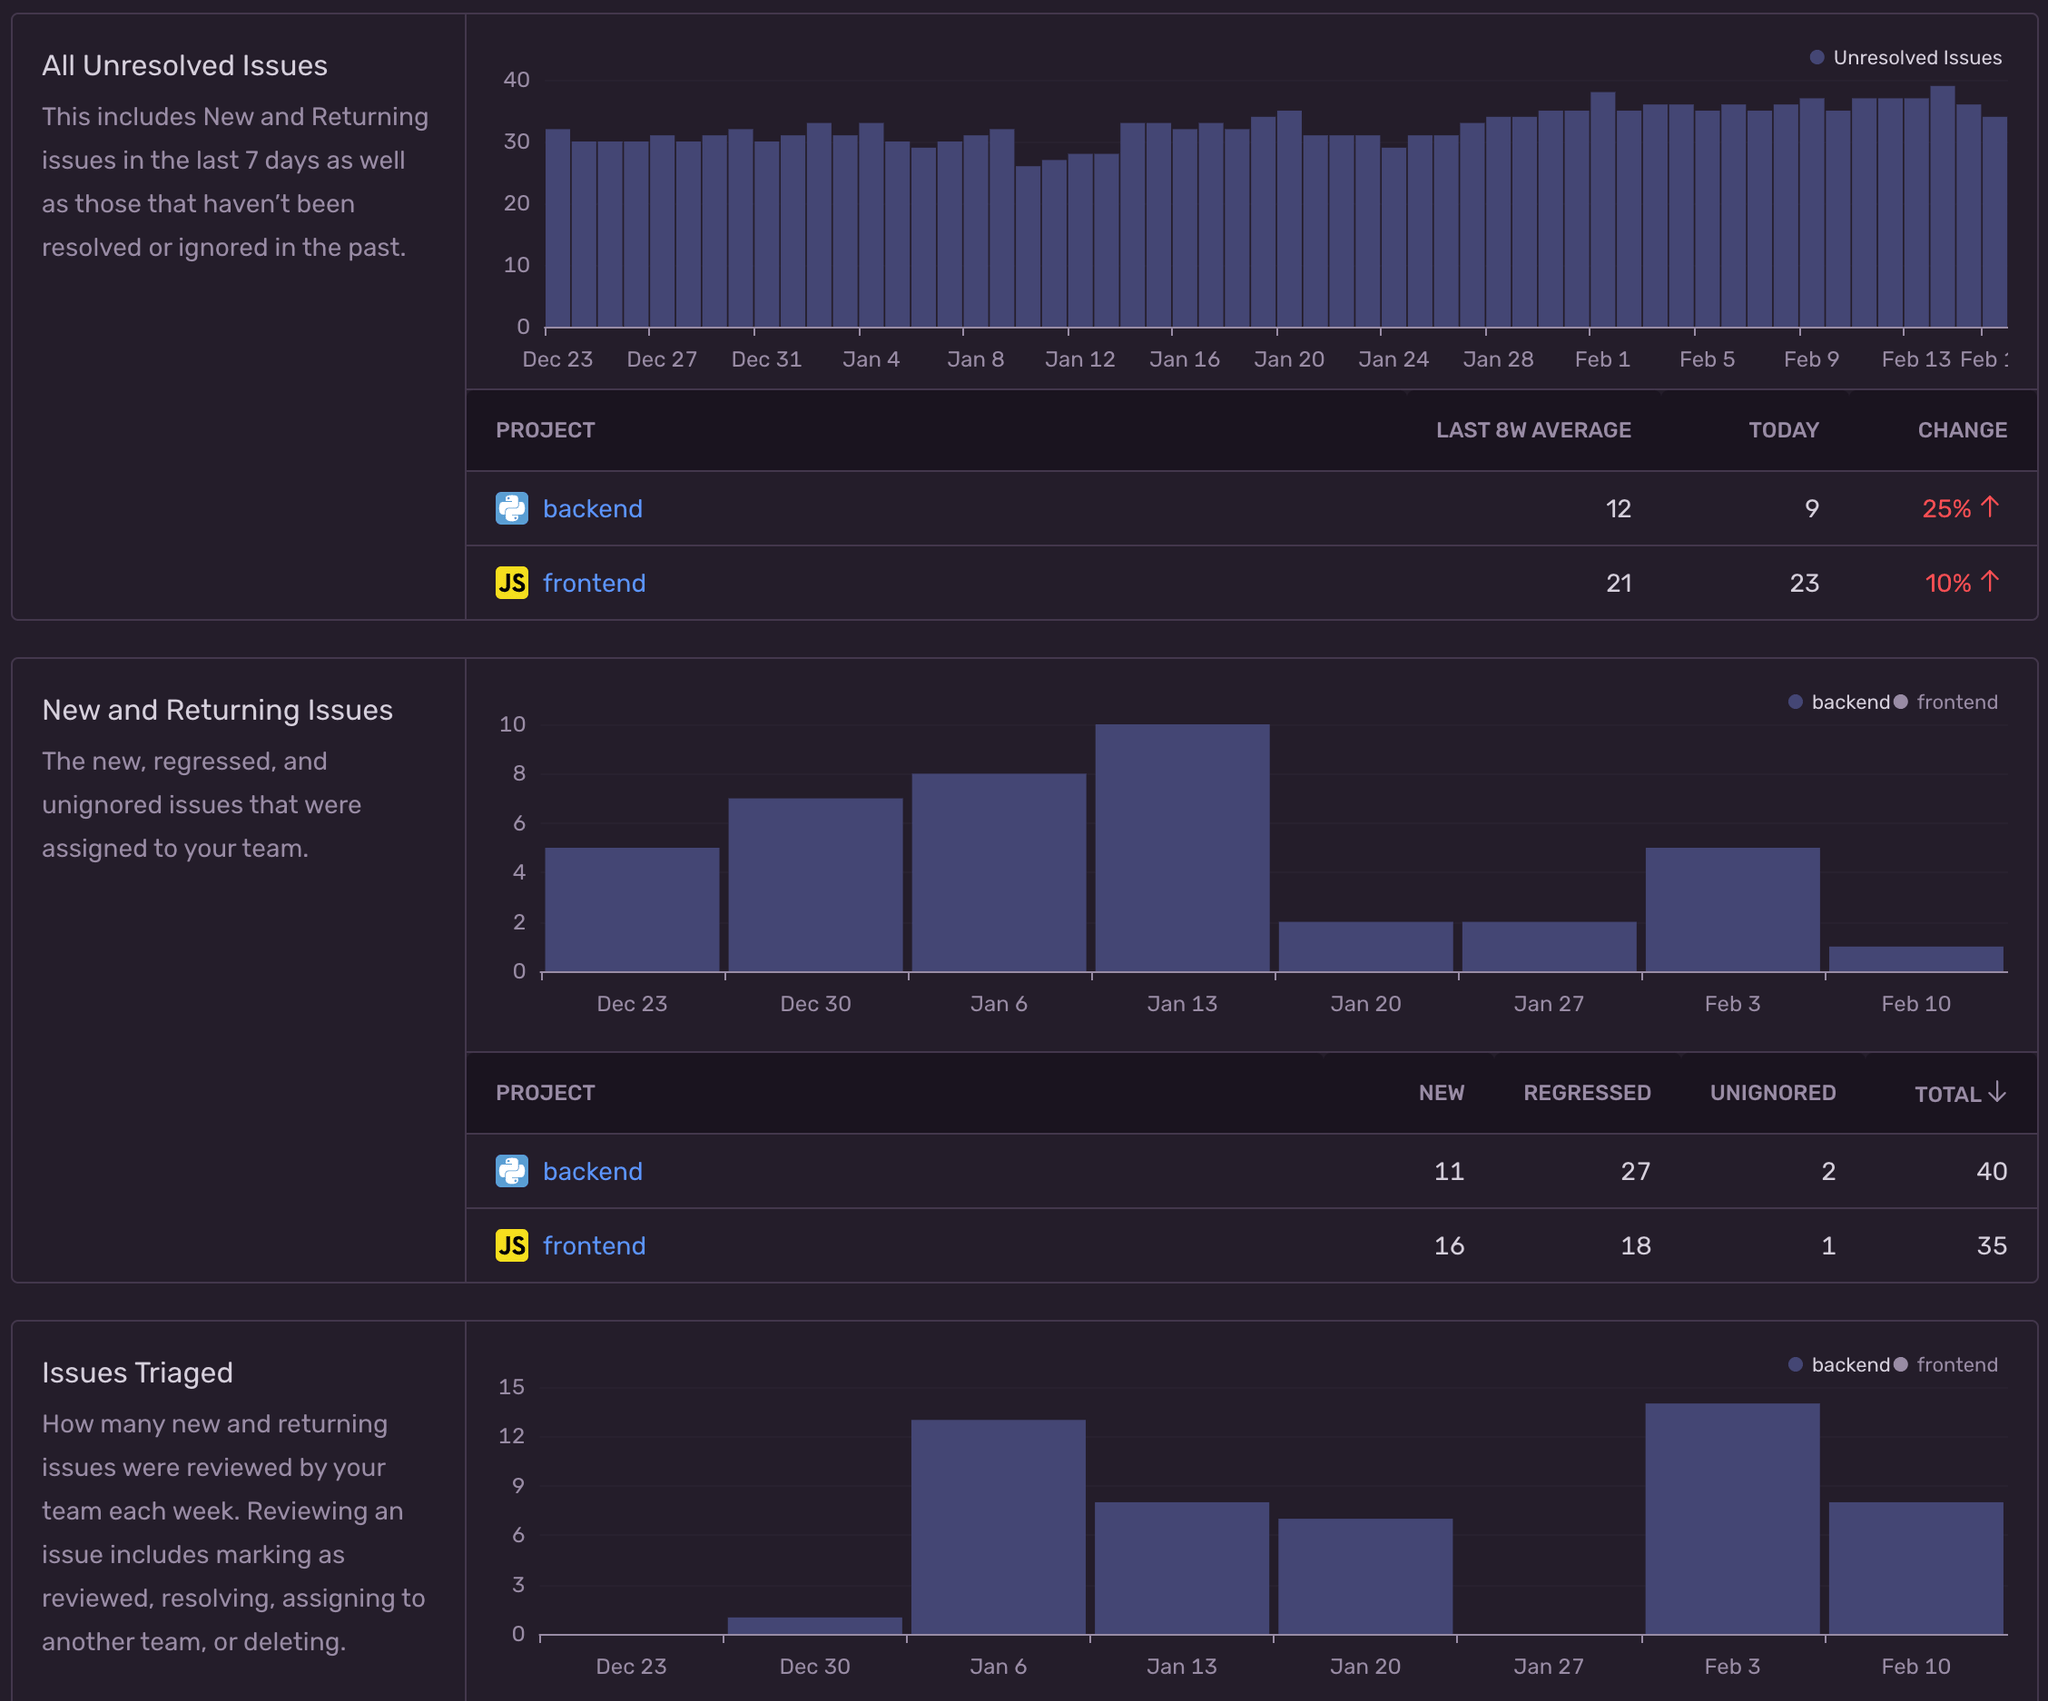Open the frontend project link
This screenshot has width=2048, height=1701.
tap(594, 583)
